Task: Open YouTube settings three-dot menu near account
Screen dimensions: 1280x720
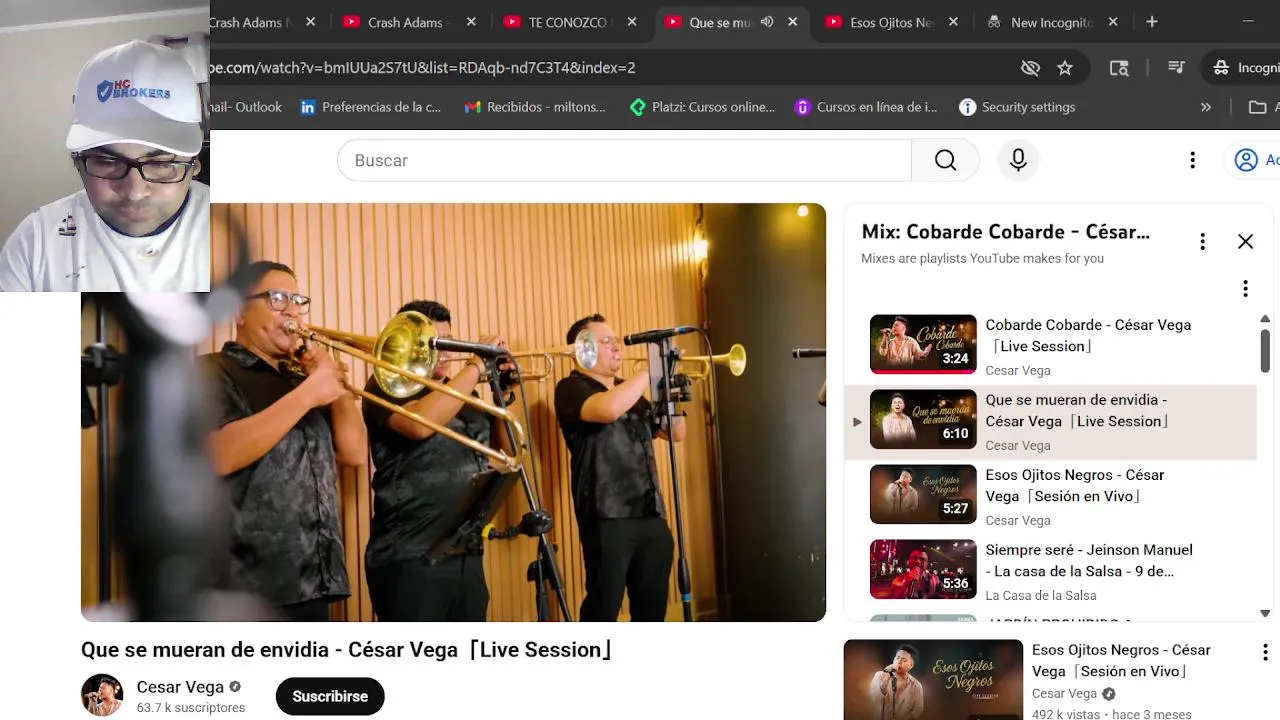Action: click(x=1192, y=160)
